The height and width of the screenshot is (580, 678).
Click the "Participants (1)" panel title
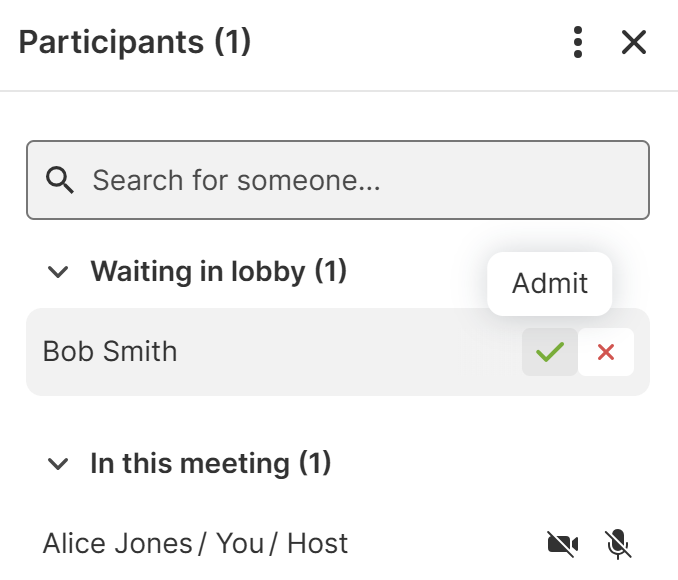click(x=135, y=42)
